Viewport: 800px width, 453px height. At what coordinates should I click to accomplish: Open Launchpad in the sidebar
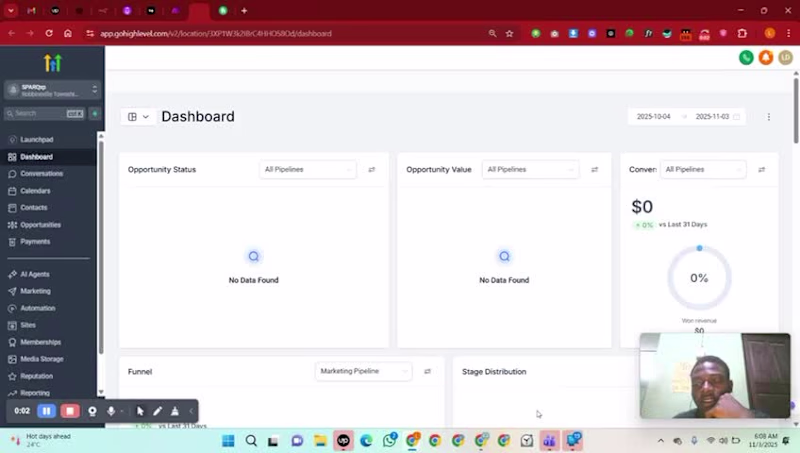tap(37, 139)
